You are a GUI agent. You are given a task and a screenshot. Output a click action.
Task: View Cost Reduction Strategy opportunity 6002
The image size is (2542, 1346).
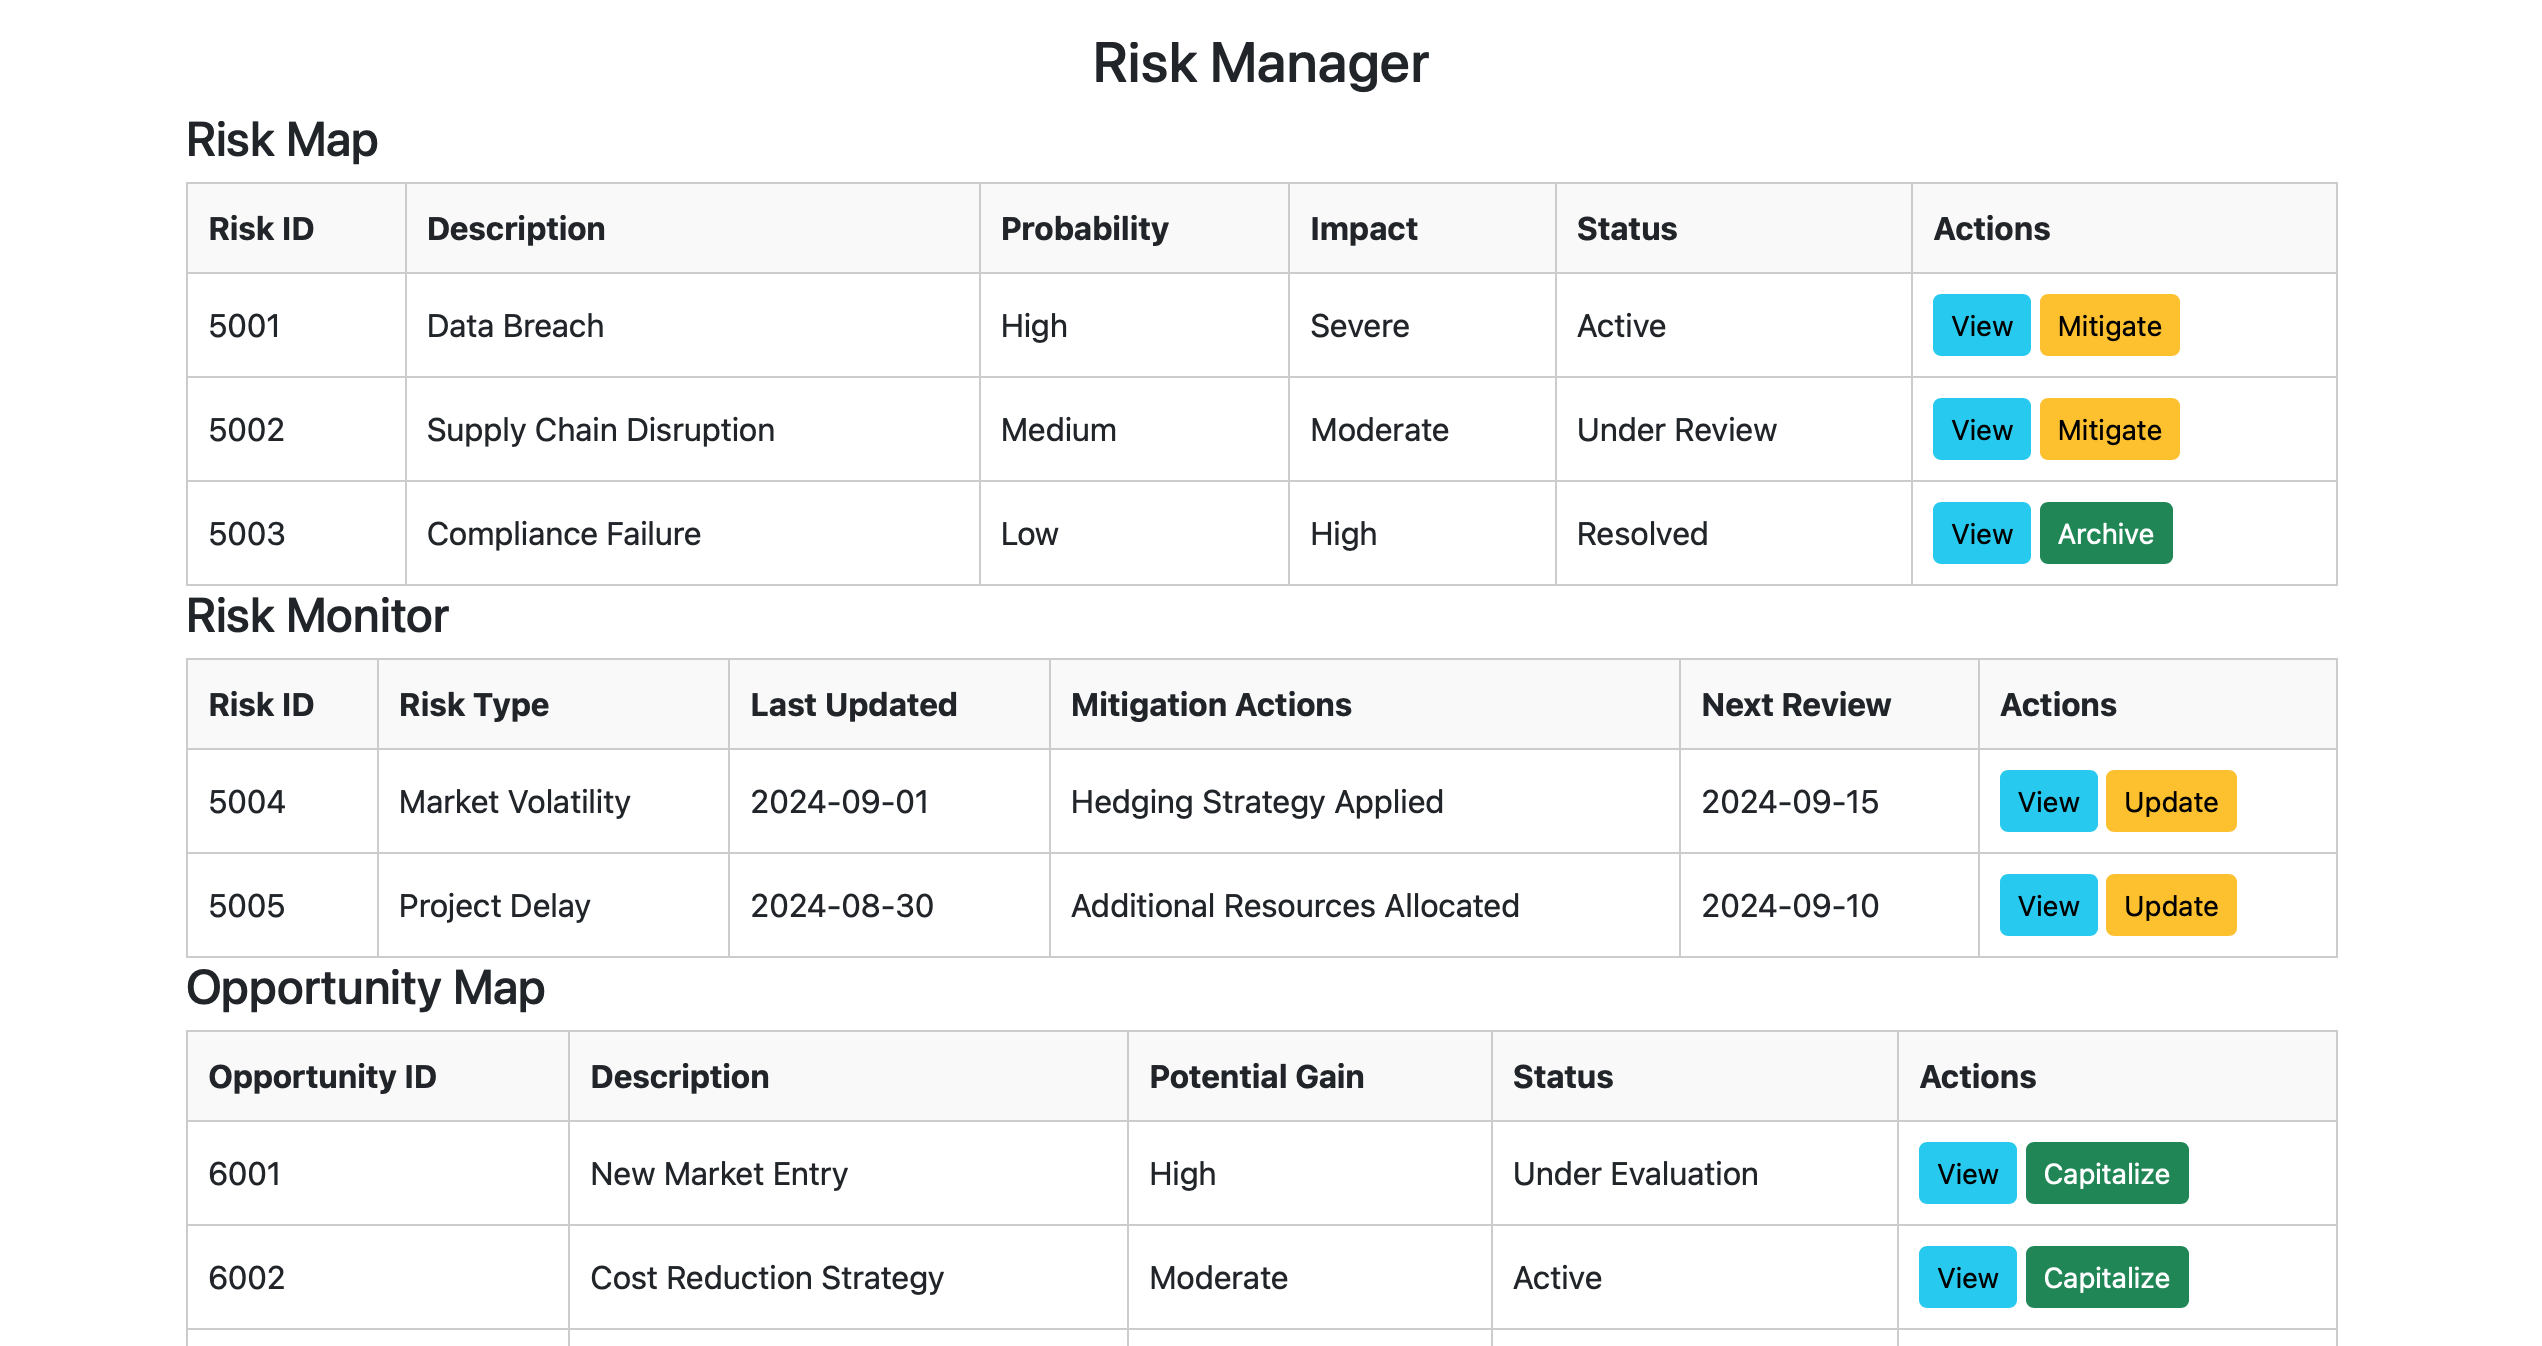coord(1966,1278)
